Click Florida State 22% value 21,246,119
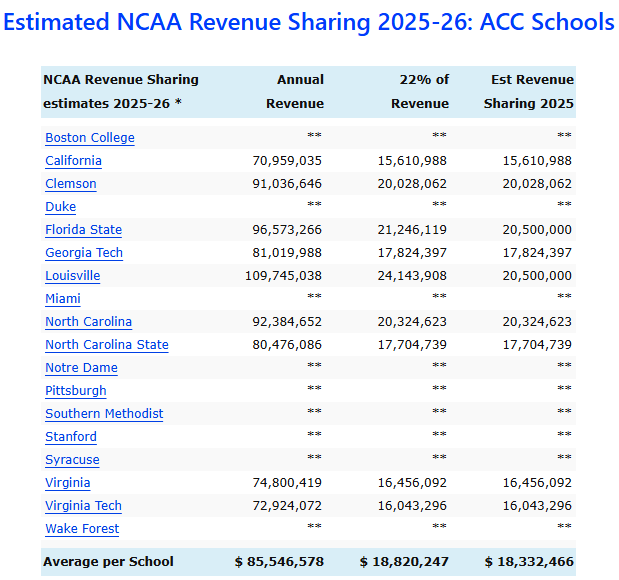This screenshot has width=619, height=580. click(x=412, y=230)
